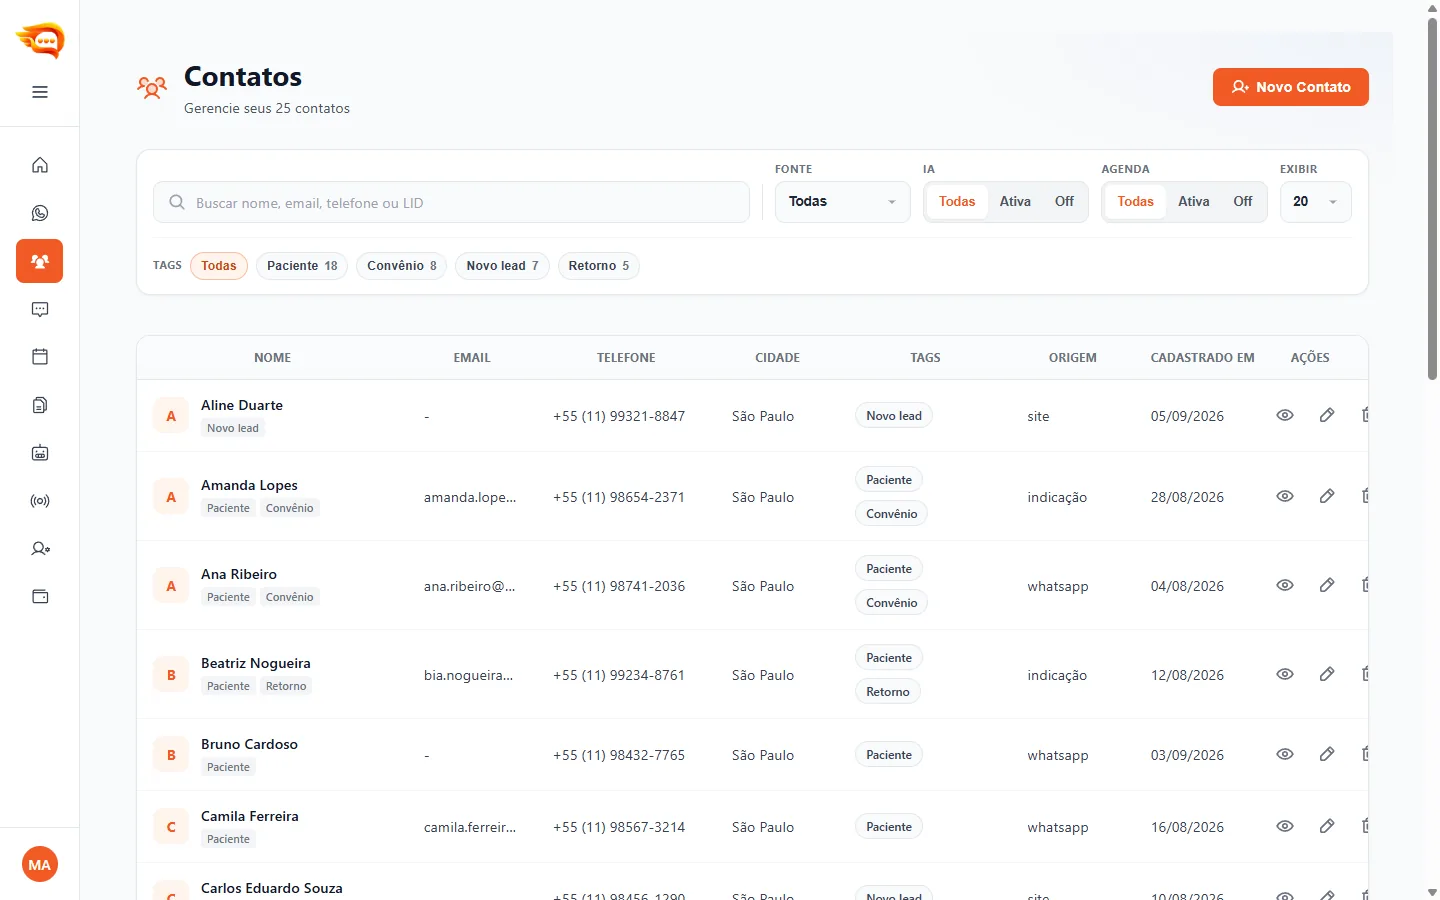View the Camila Ferreira contact with the eye icon
Viewport: 1440px width, 900px height.
point(1285,826)
